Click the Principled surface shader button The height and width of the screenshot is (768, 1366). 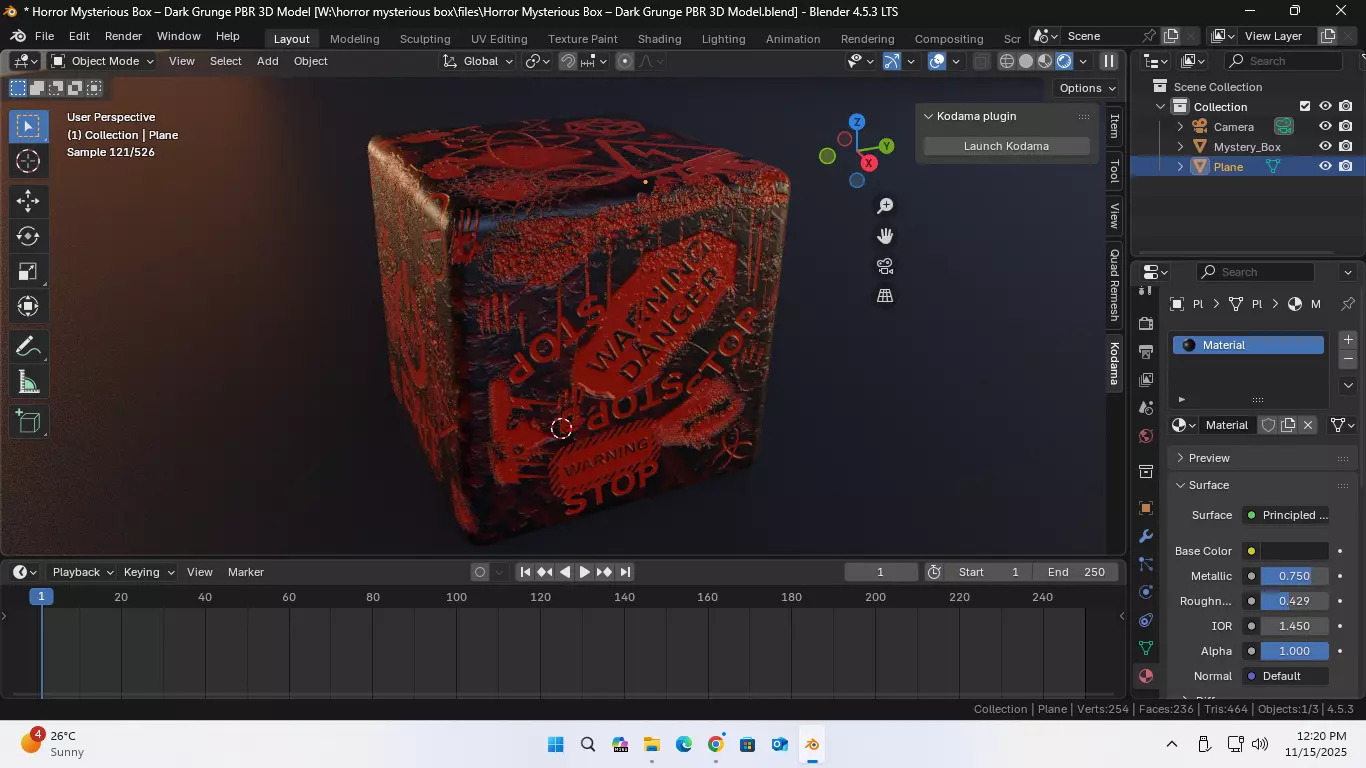click(1285, 515)
